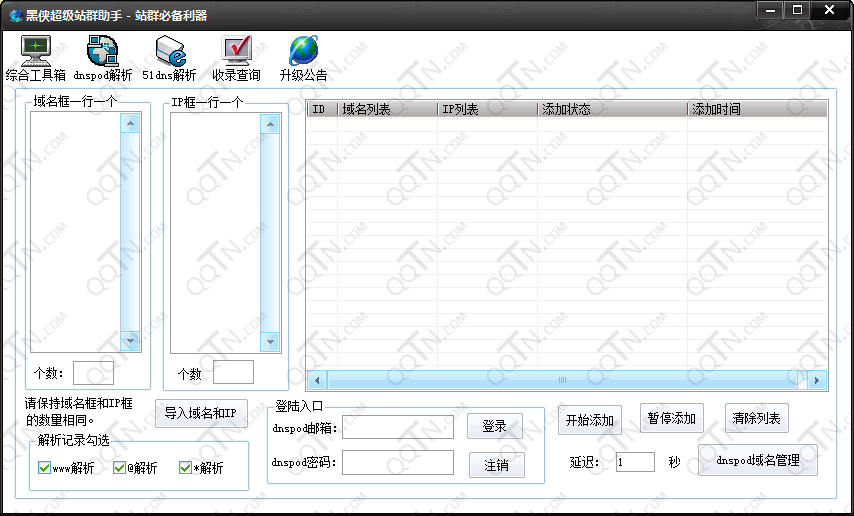Click the 添加状态 column header

coord(611,109)
